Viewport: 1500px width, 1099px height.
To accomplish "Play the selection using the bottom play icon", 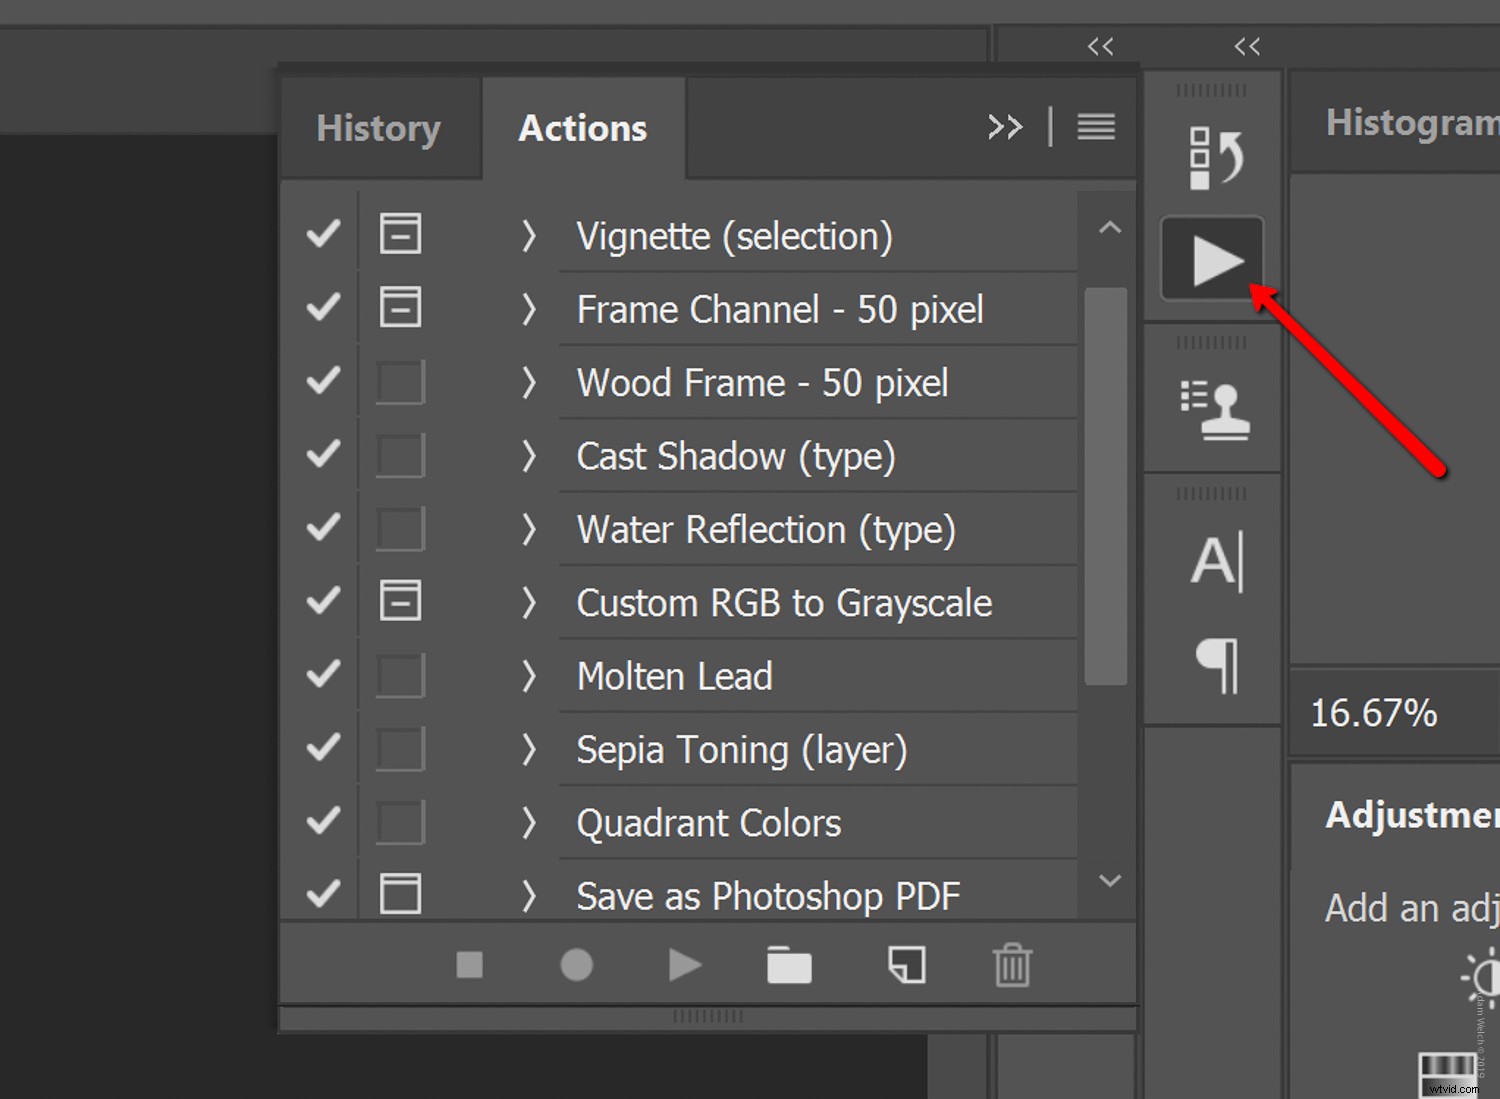I will (685, 965).
